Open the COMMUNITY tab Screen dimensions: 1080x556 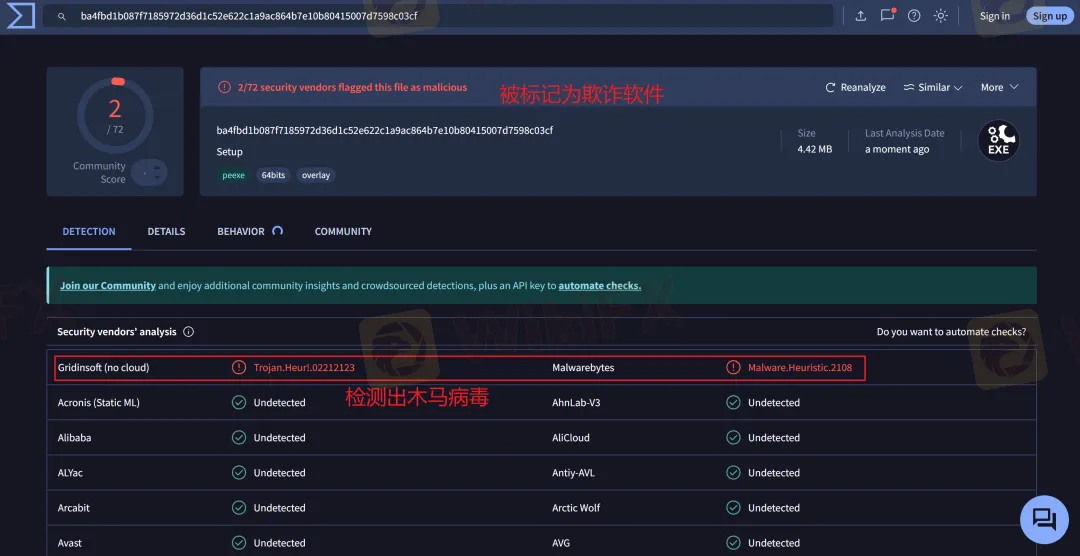tap(343, 231)
